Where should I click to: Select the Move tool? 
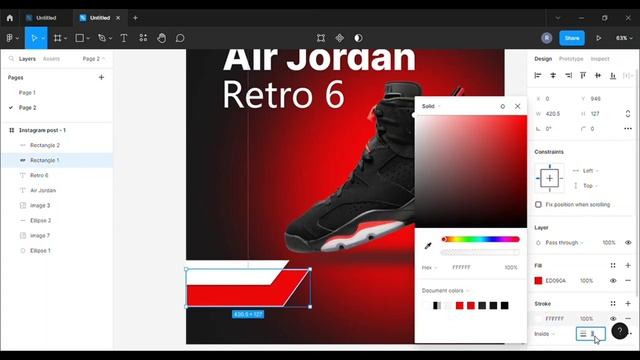click(x=34, y=38)
